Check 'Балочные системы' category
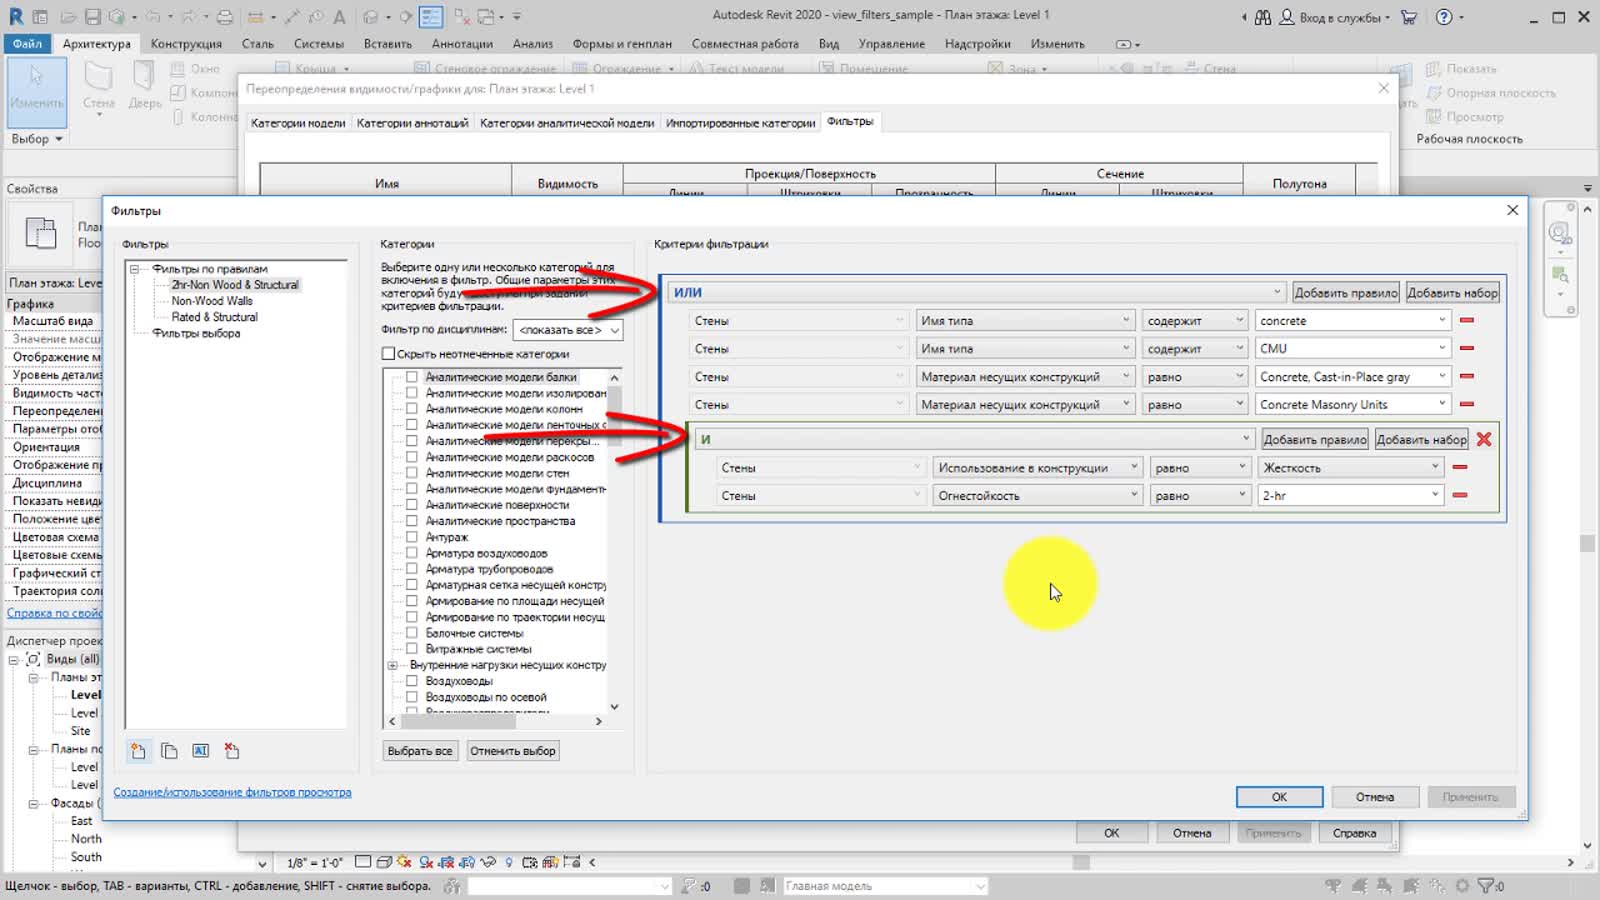Screen dimensions: 1600x900 (x=411, y=633)
